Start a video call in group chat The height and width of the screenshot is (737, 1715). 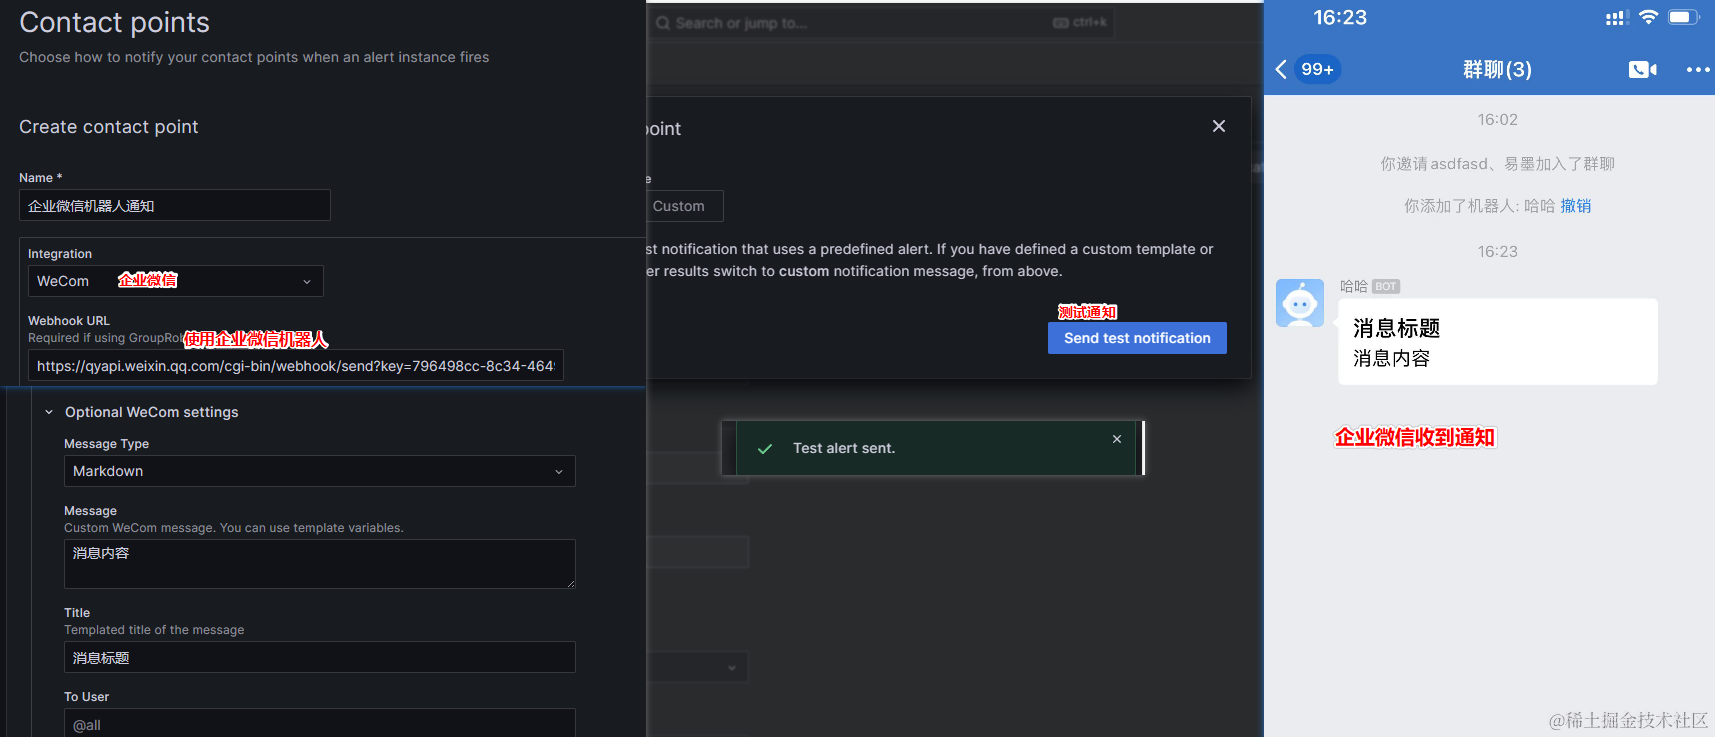(x=1642, y=69)
